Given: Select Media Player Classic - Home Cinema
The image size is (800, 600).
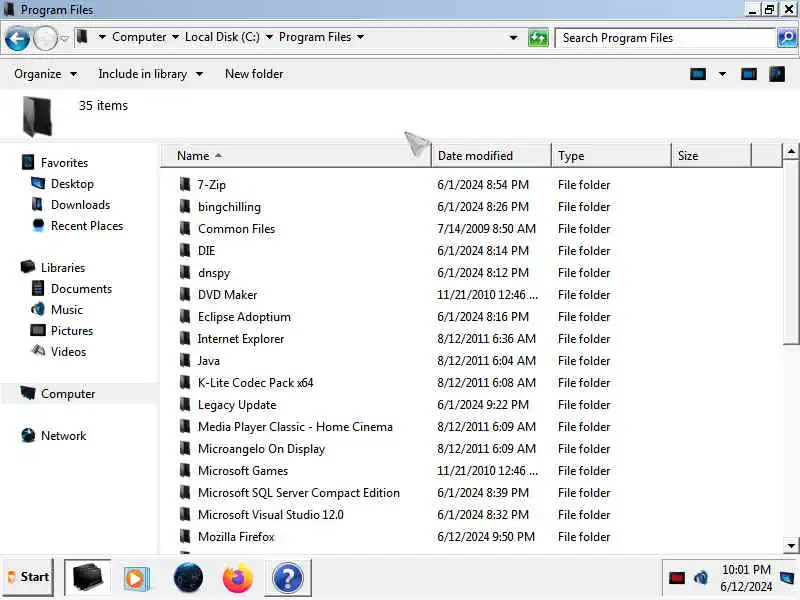Looking at the screenshot, I should coord(295,427).
